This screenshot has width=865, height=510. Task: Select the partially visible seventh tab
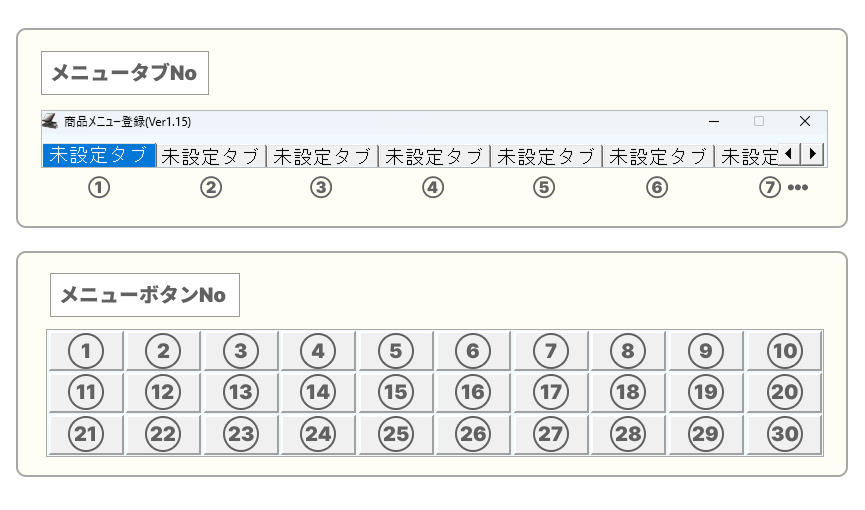748,156
